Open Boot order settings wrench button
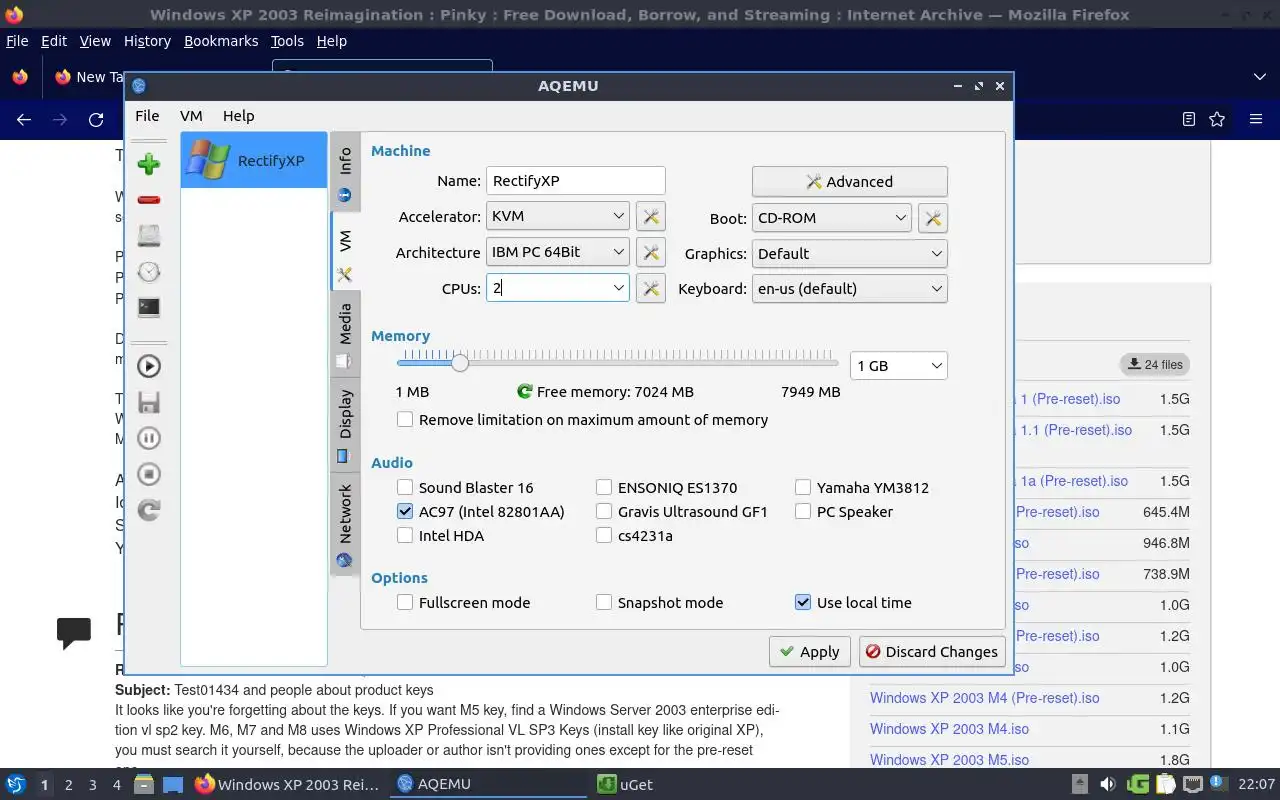Screen dimensions: 1280x800 tap(933, 218)
